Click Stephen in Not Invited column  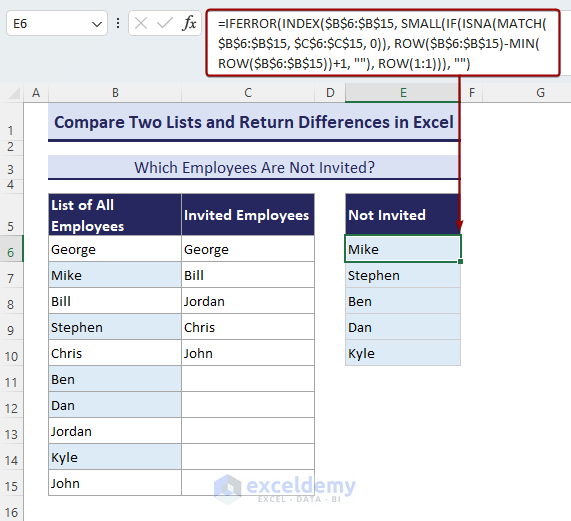click(403, 275)
